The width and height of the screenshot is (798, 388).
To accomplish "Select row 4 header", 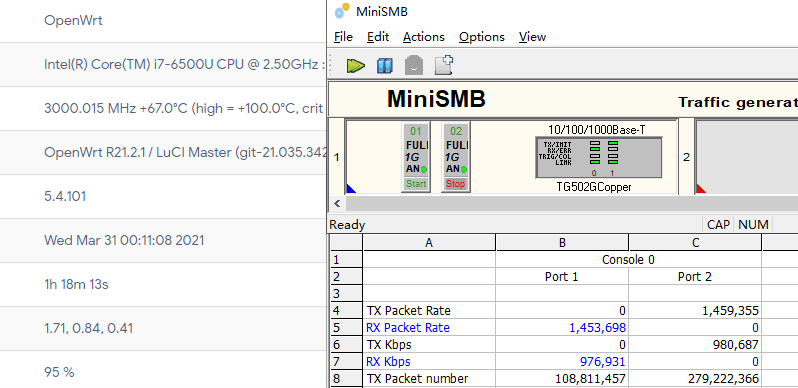I will click(346, 311).
